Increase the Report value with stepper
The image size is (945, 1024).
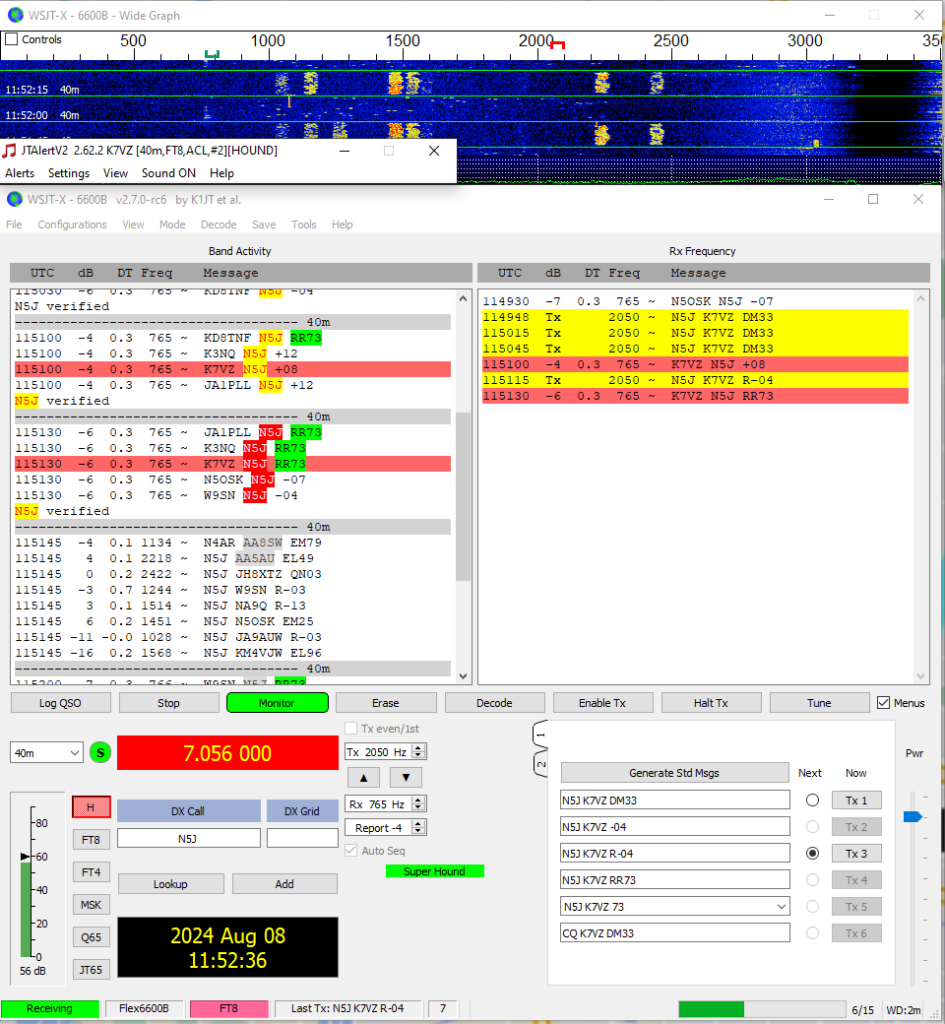(x=419, y=823)
